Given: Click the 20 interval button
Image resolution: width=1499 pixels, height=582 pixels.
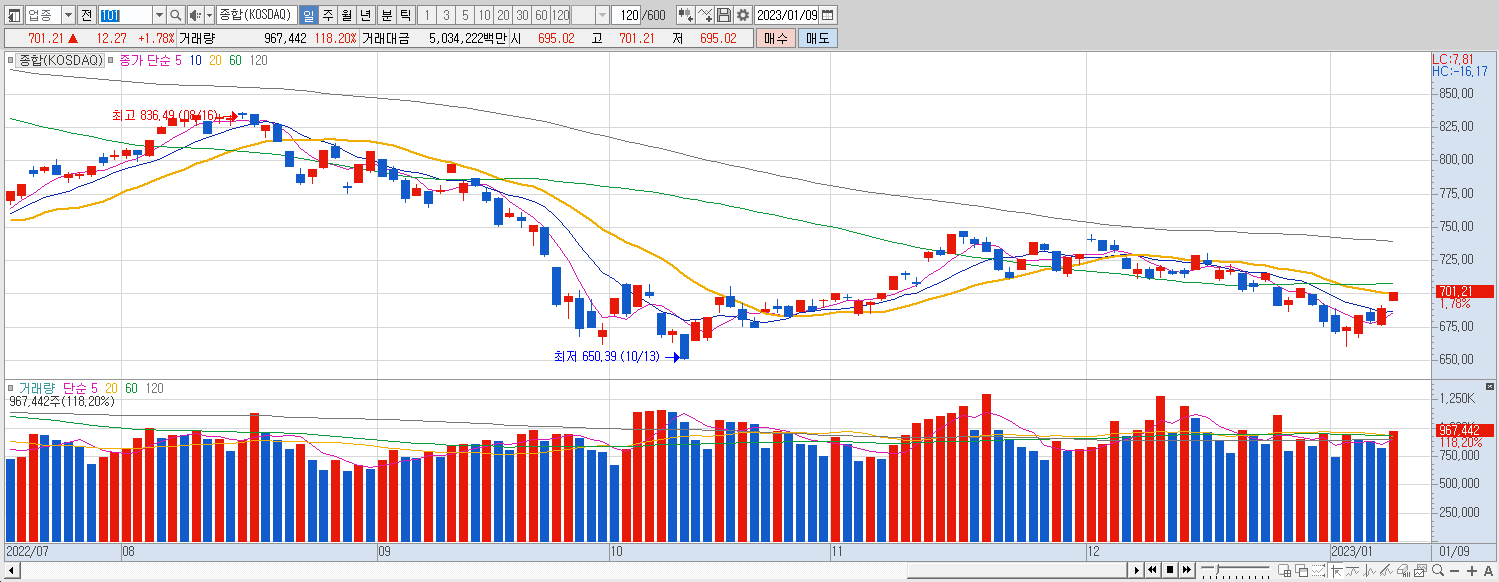Looking at the screenshot, I should pyautogui.click(x=503, y=15).
